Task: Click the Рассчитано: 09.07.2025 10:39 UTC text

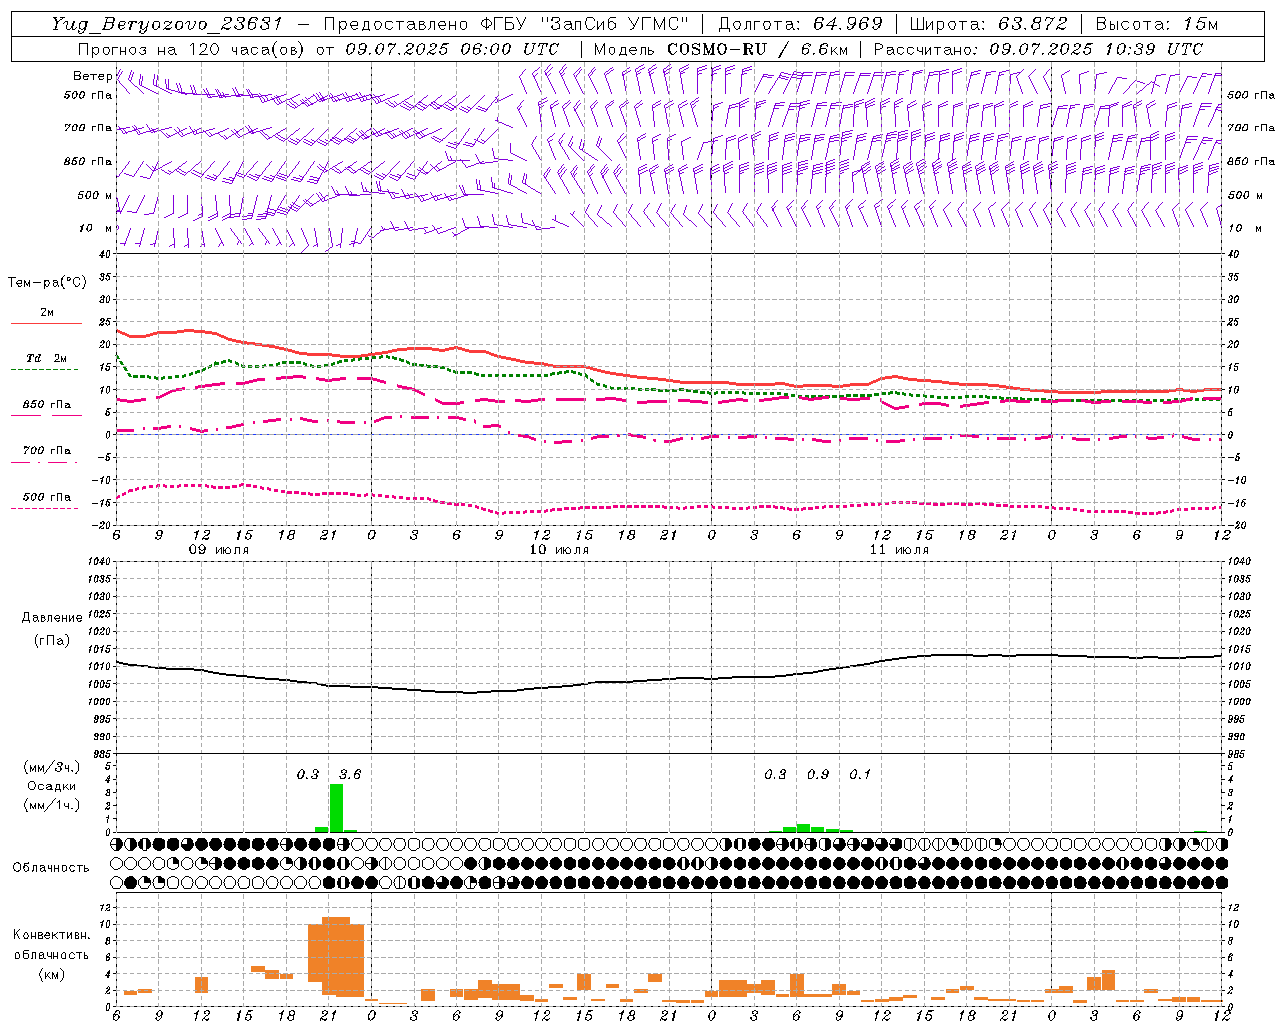Action: tap(1038, 49)
